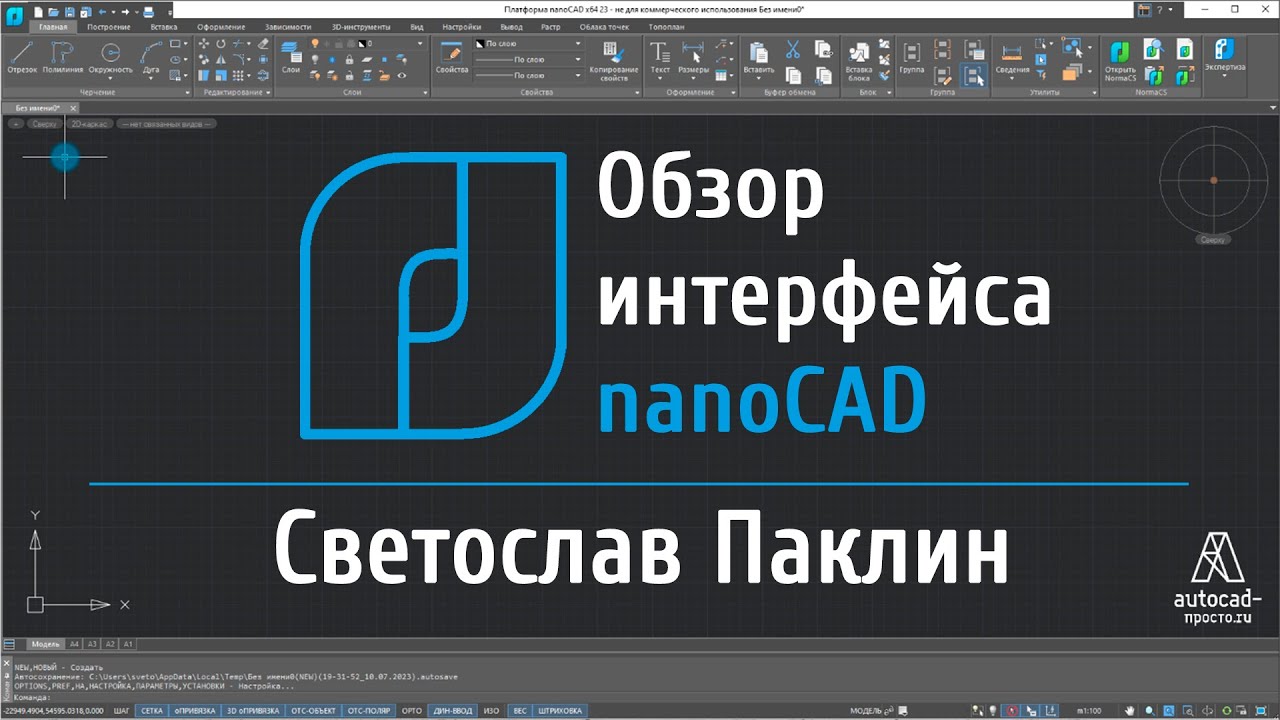Toggle 3D оПРИВЯЗКА in status bar
Screen dimensions: 1280x720
click(253, 710)
